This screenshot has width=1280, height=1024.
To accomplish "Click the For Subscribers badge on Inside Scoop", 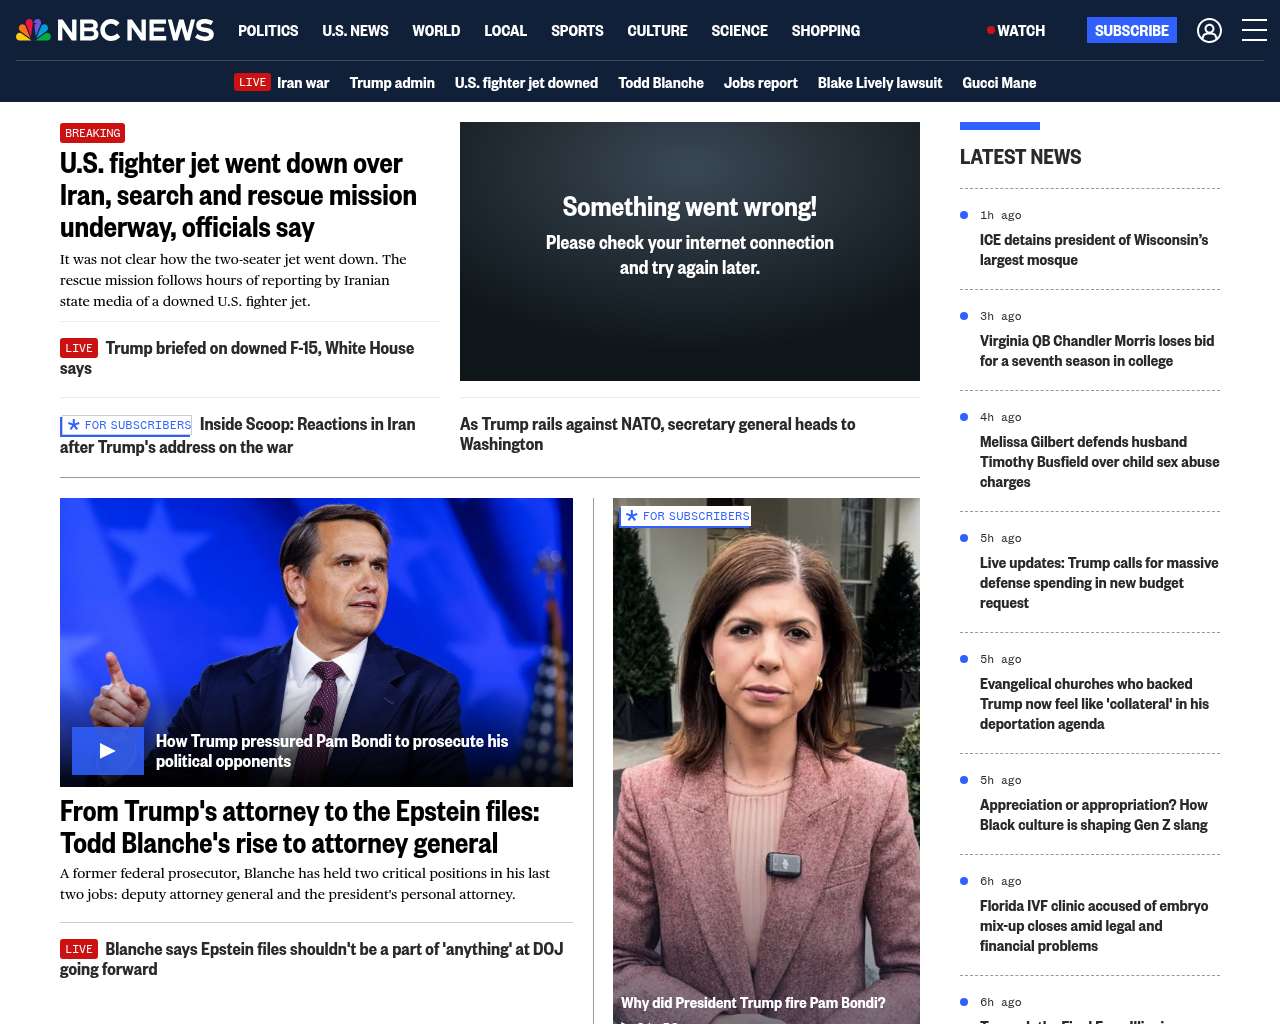I will [x=127, y=425].
